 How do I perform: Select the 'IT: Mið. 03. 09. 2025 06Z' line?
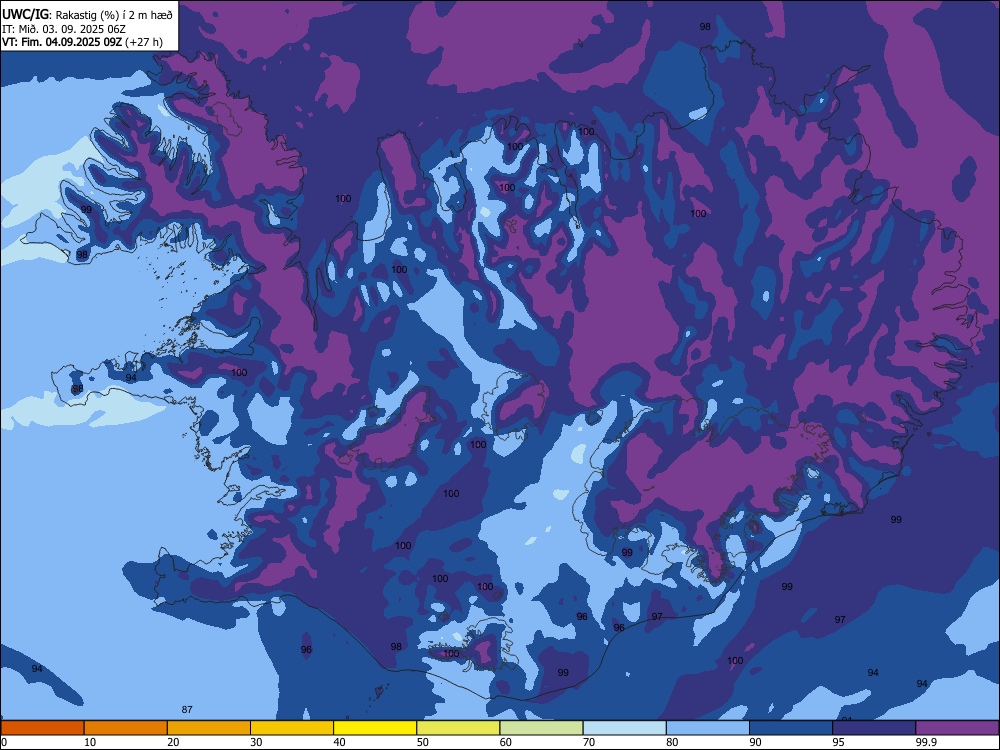[x=64, y=29]
